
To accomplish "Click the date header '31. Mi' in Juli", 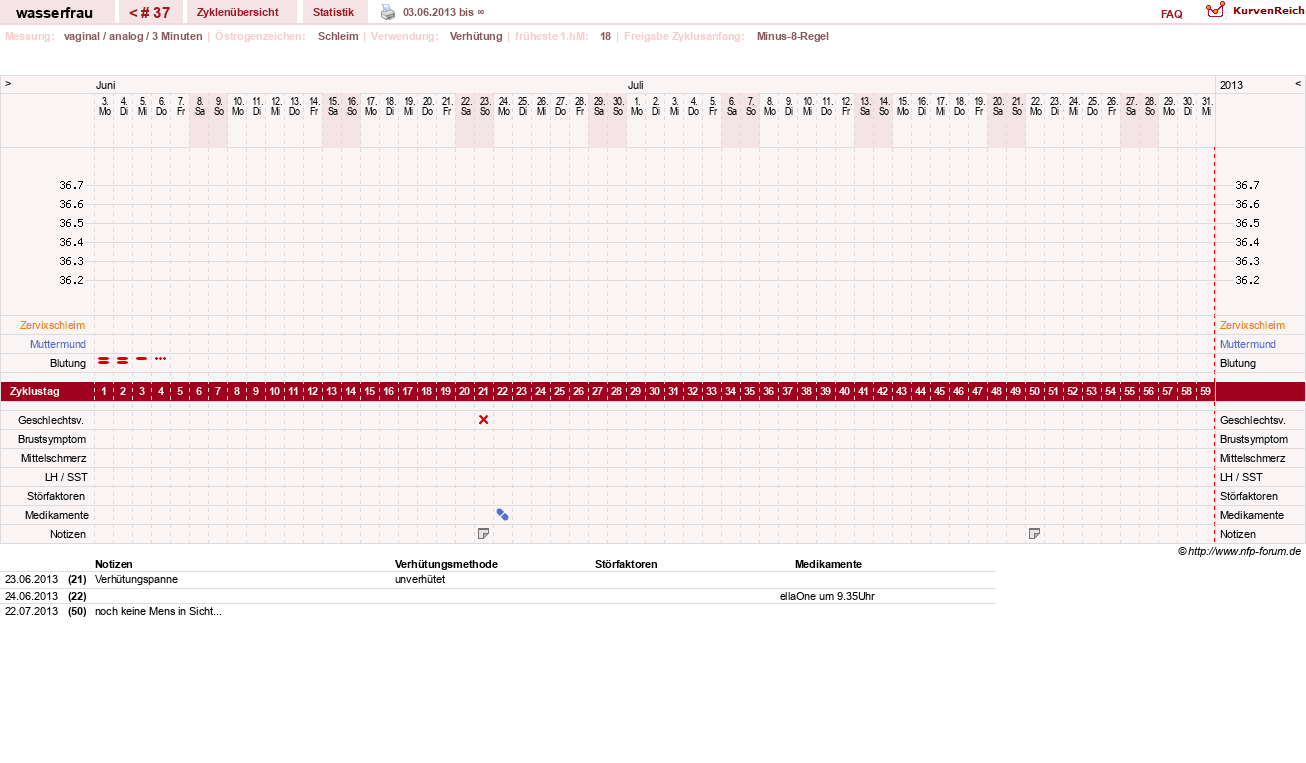I will click(1207, 106).
